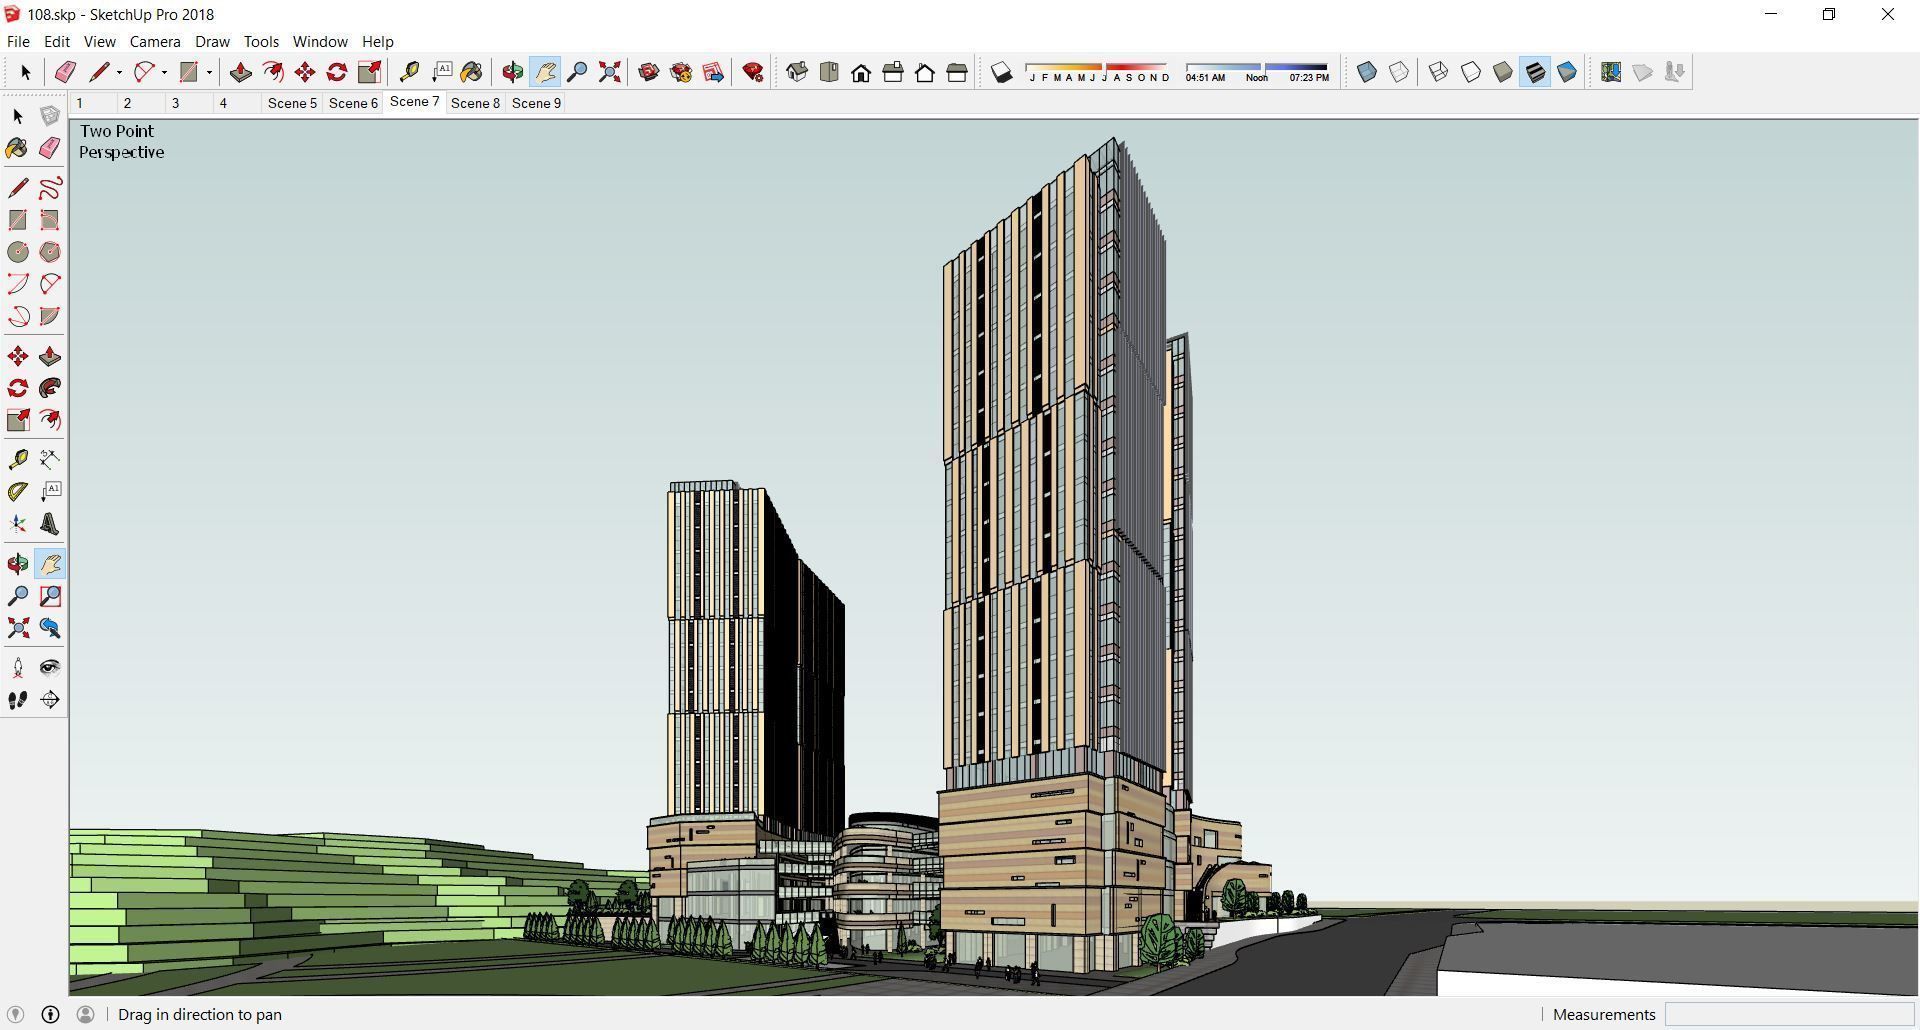This screenshot has width=1920, height=1030.
Task: Switch to Front view house icon
Action: pyautogui.click(x=861, y=72)
